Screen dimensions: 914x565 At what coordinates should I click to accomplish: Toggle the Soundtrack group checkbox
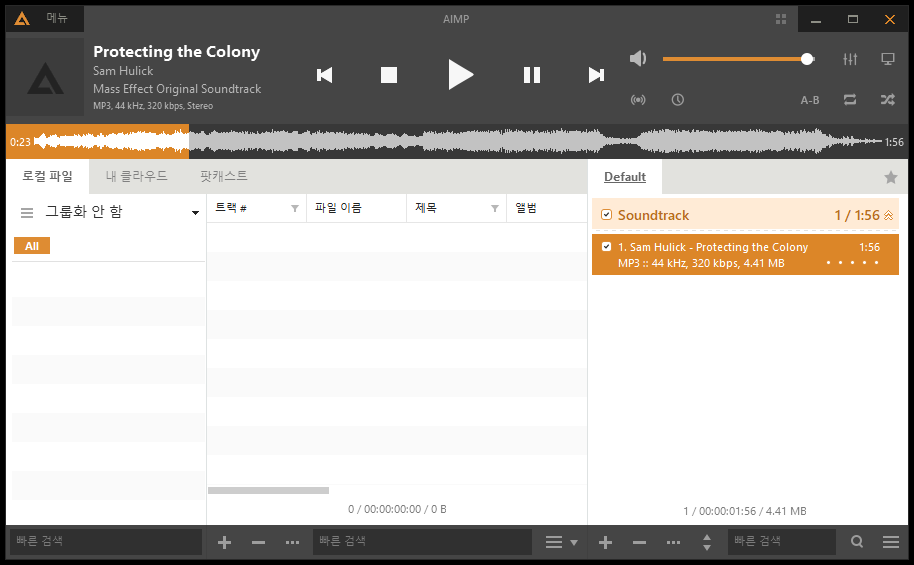pyautogui.click(x=606, y=215)
